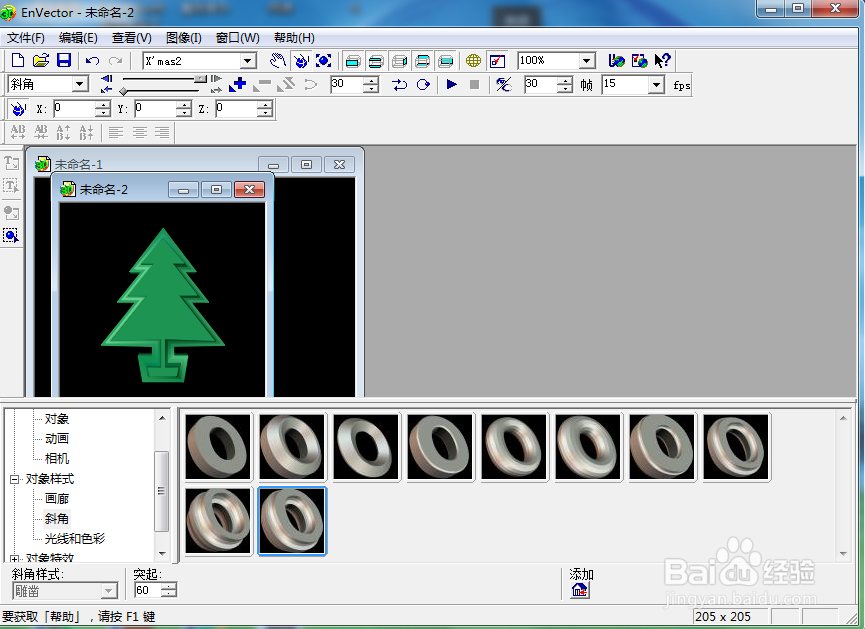Image resolution: width=865 pixels, height=629 pixels.
Task: Open the help pointer question mark tool
Action: [663, 60]
